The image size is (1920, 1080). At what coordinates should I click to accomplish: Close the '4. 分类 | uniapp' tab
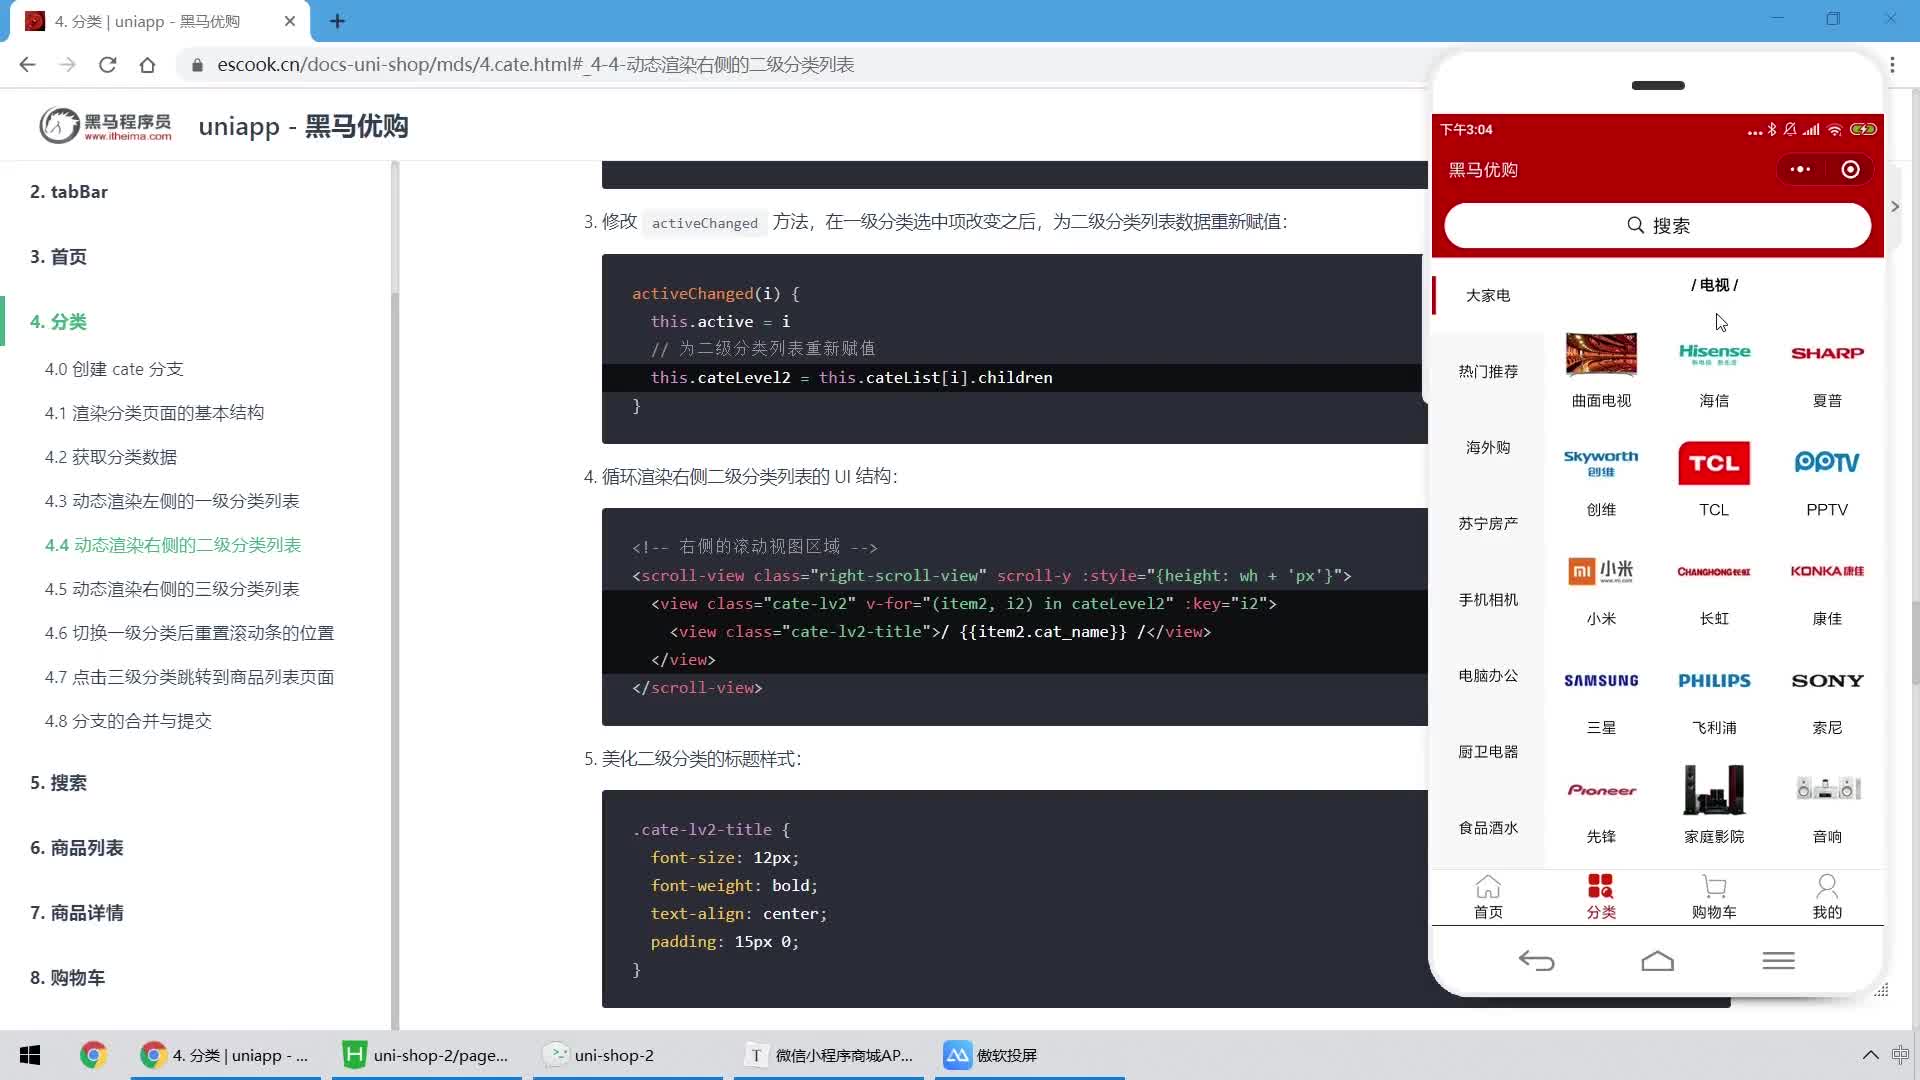[290, 21]
